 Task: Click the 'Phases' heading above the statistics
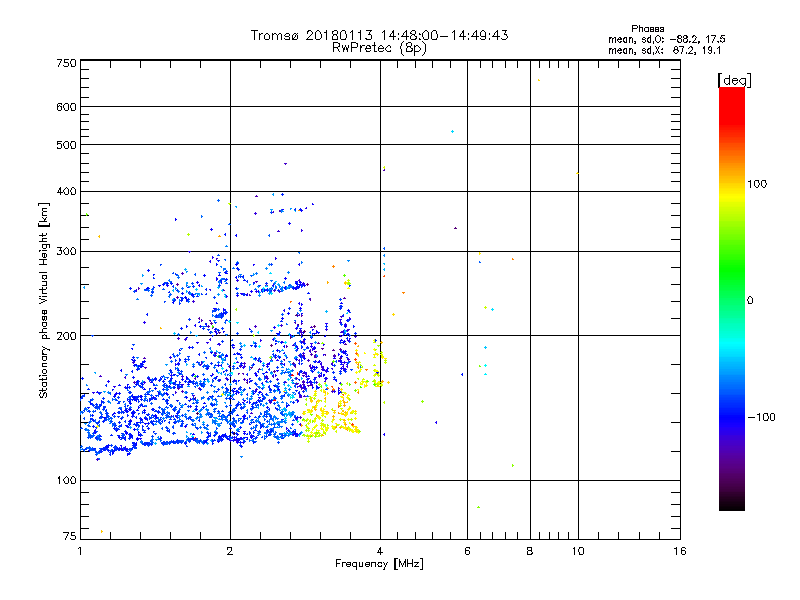647,29
